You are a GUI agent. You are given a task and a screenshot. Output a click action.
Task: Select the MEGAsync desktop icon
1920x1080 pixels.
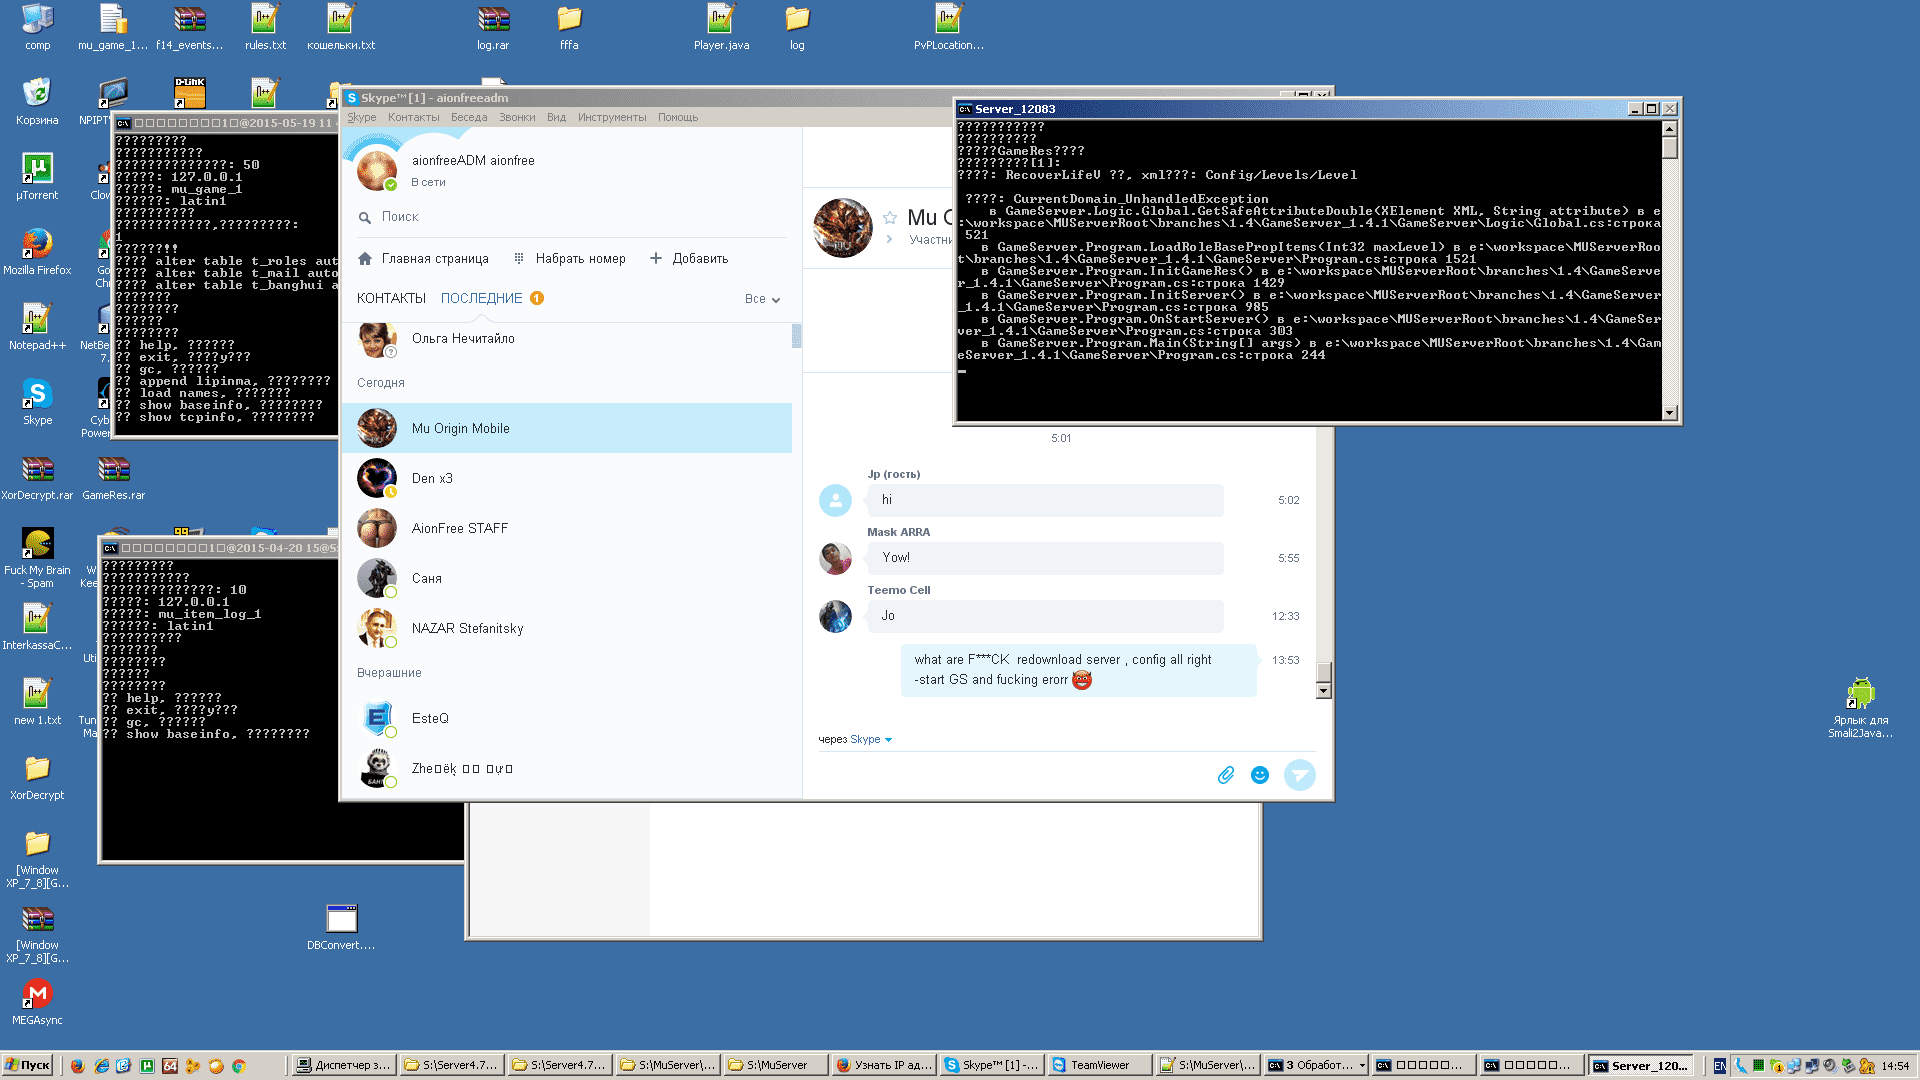coord(37,1001)
